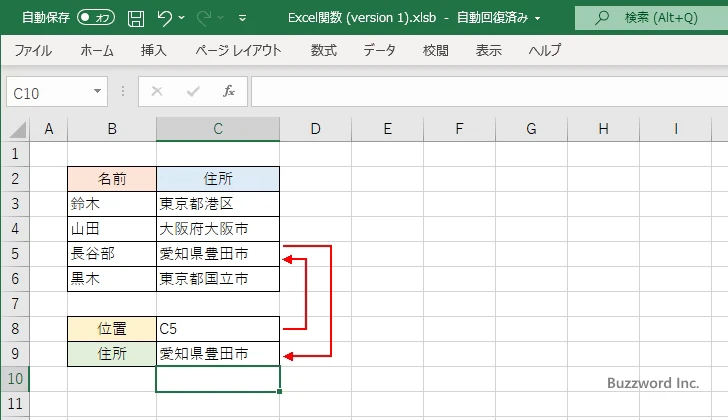
Task: Select column I header
Action: point(676,129)
